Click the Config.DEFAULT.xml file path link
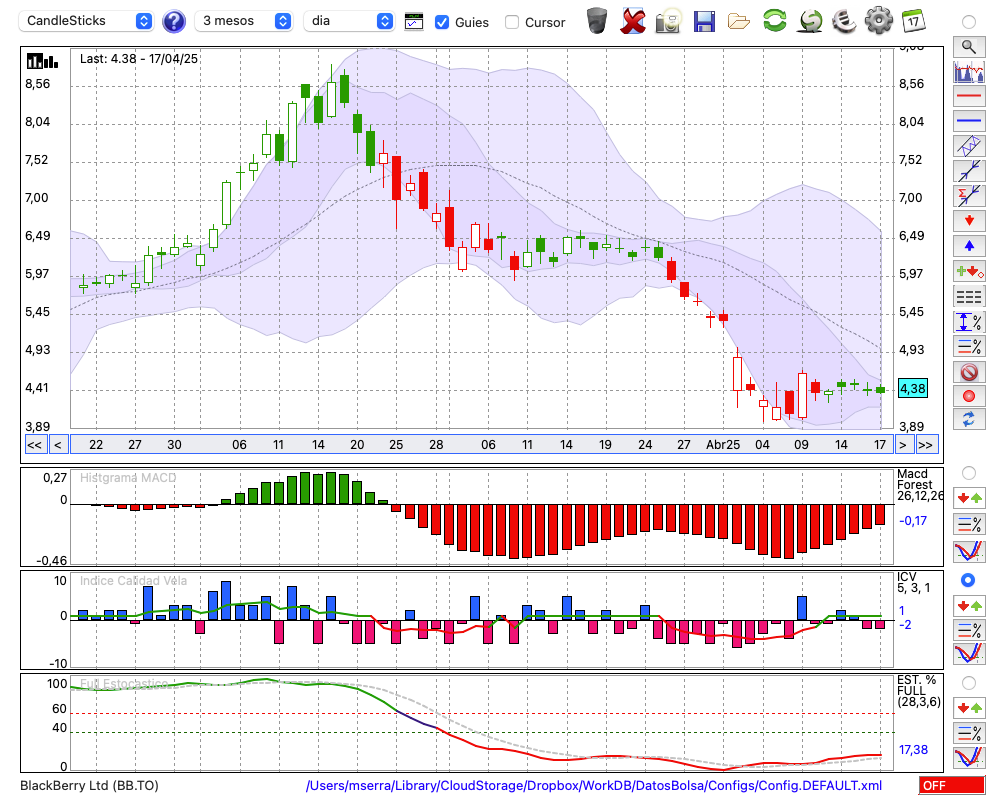The height and width of the screenshot is (800, 1000). click(x=594, y=786)
